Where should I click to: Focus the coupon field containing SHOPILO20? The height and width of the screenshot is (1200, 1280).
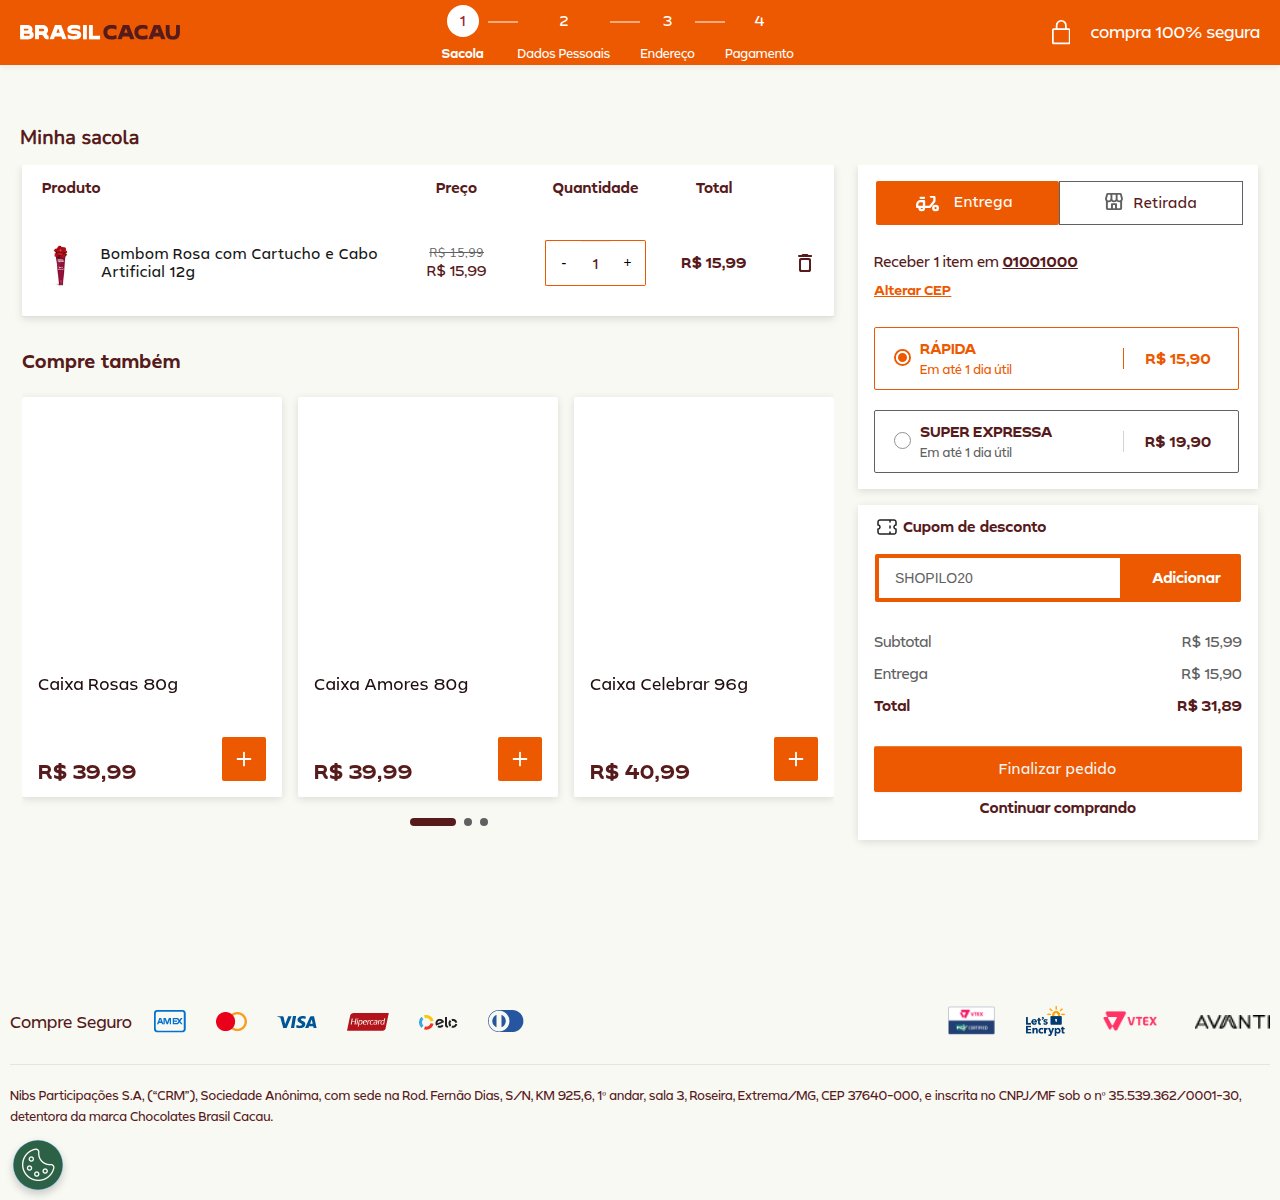point(998,578)
